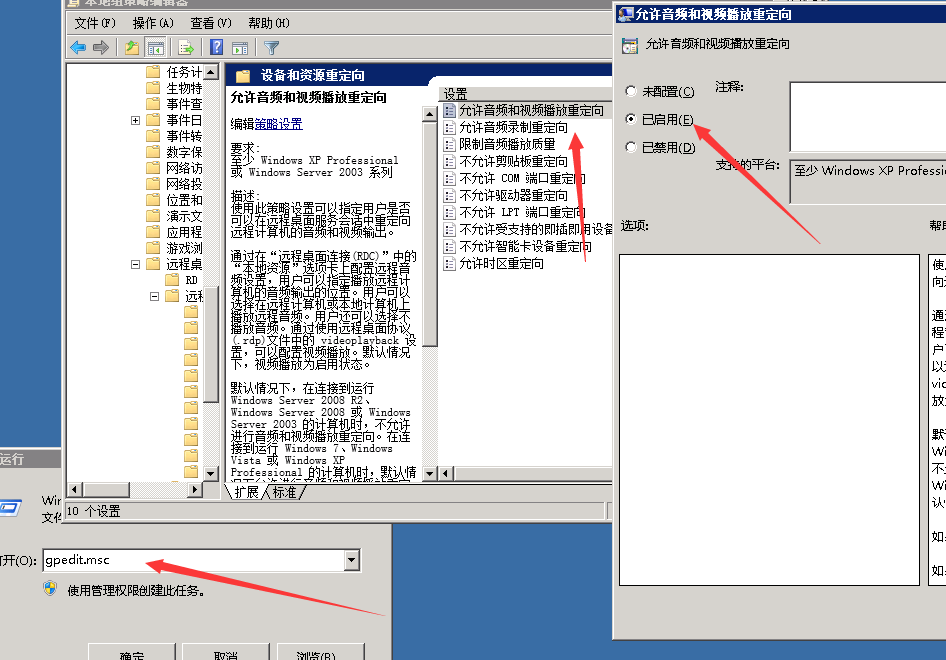Click the up one level folder icon

131,46
